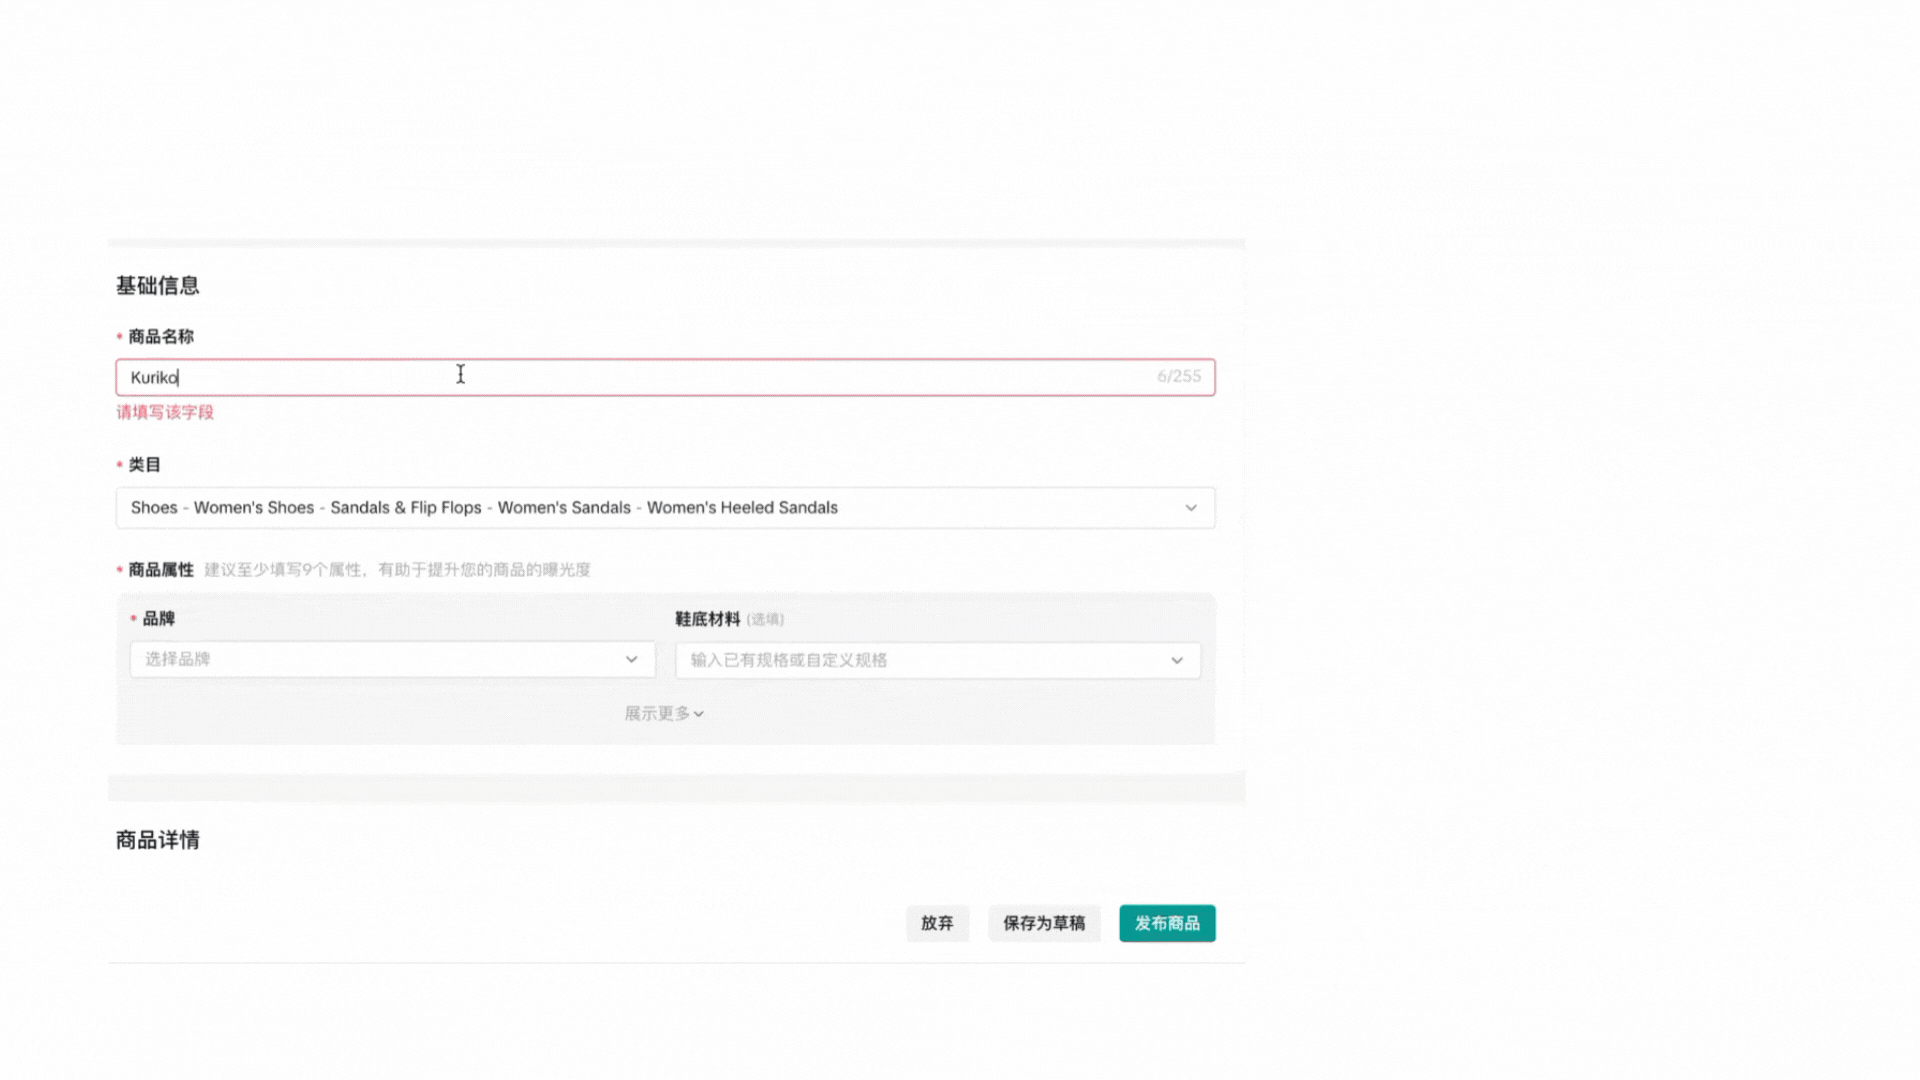The width and height of the screenshot is (1920, 1080).
Task: Click the chevron icon in 鞋底材料 field
Action: (1177, 660)
